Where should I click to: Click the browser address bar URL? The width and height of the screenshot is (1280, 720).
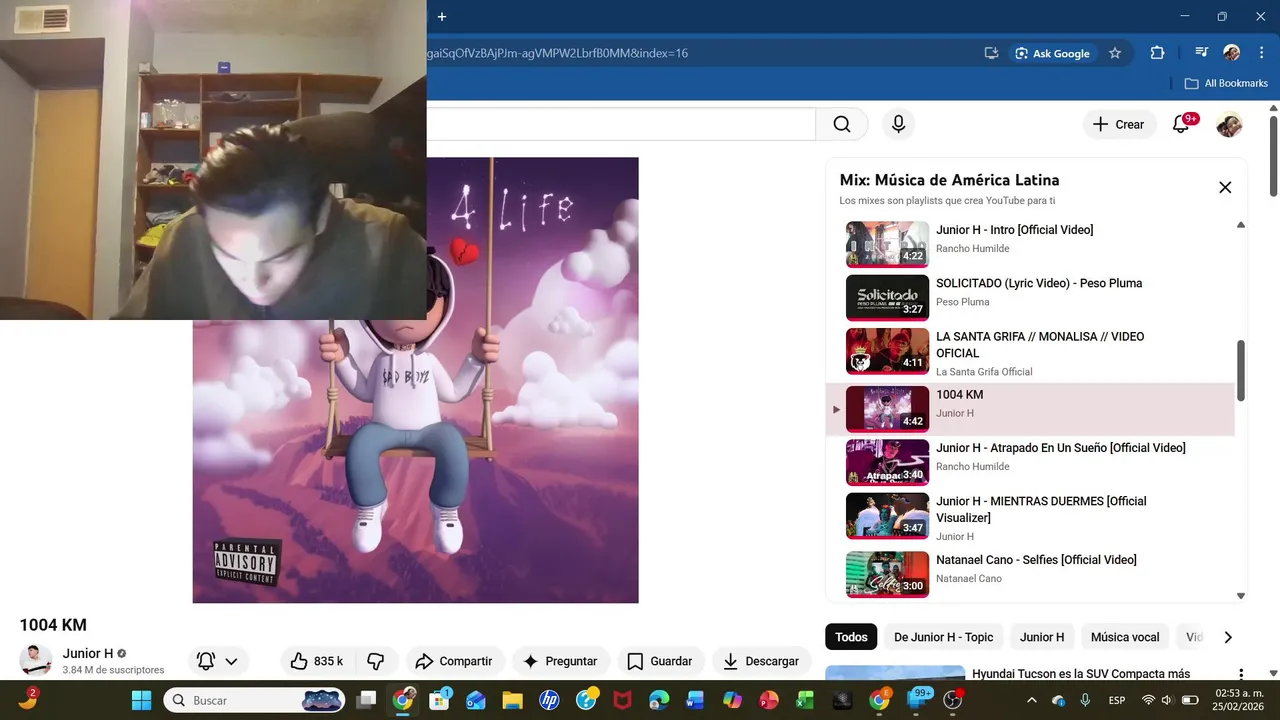(557, 53)
